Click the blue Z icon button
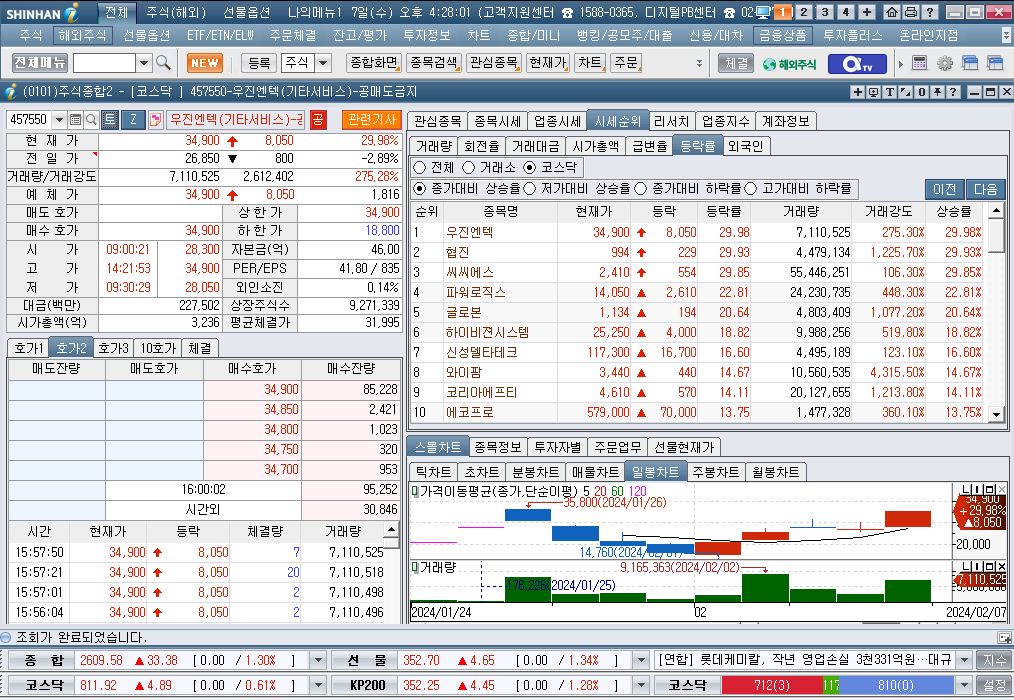Screen dimensions: 1014x700 (133, 120)
